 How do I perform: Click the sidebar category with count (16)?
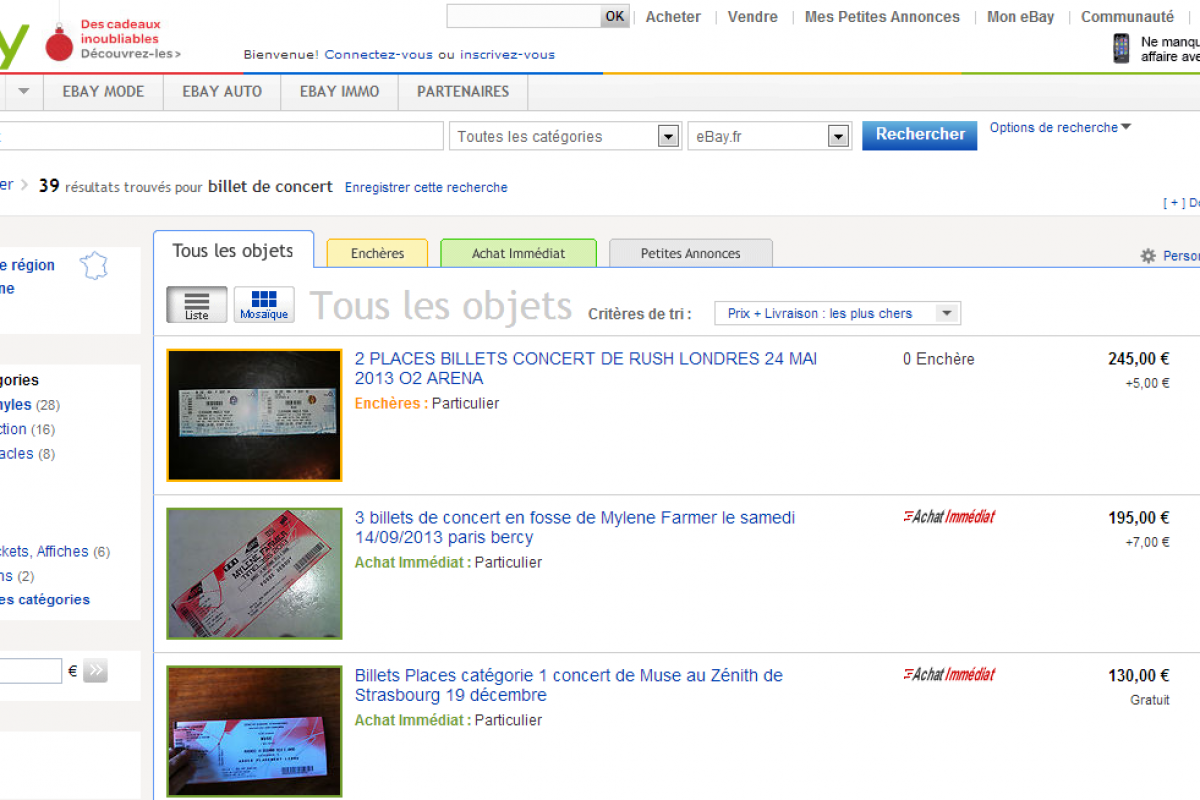28,429
